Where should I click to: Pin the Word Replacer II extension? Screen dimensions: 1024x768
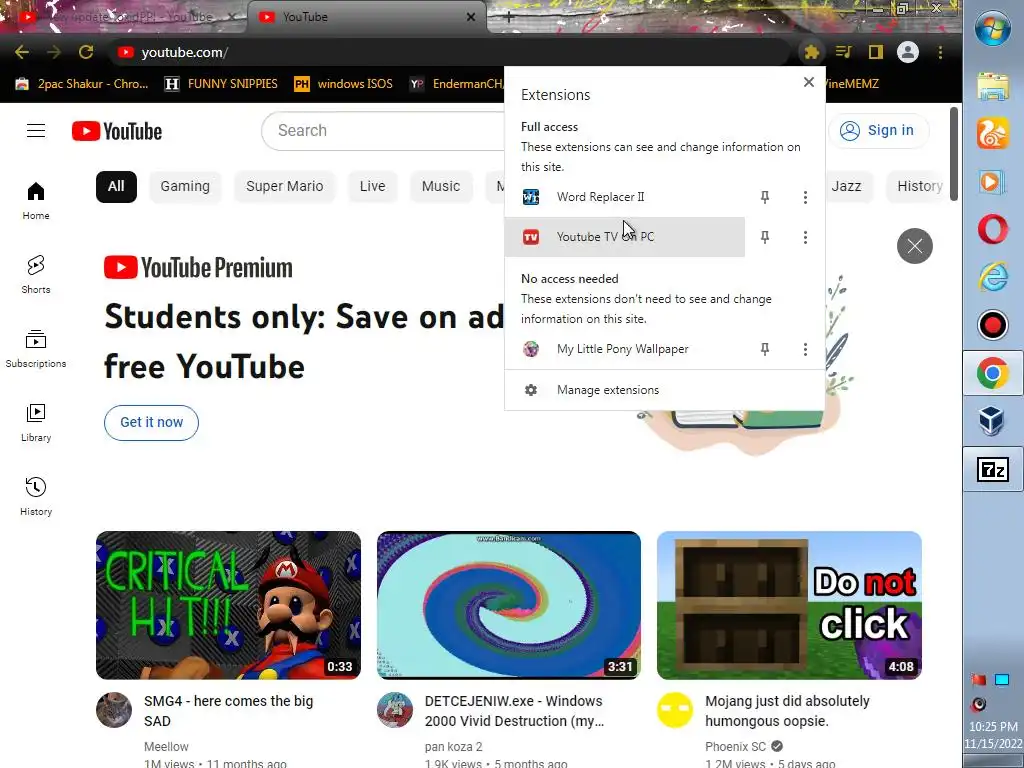(765, 197)
